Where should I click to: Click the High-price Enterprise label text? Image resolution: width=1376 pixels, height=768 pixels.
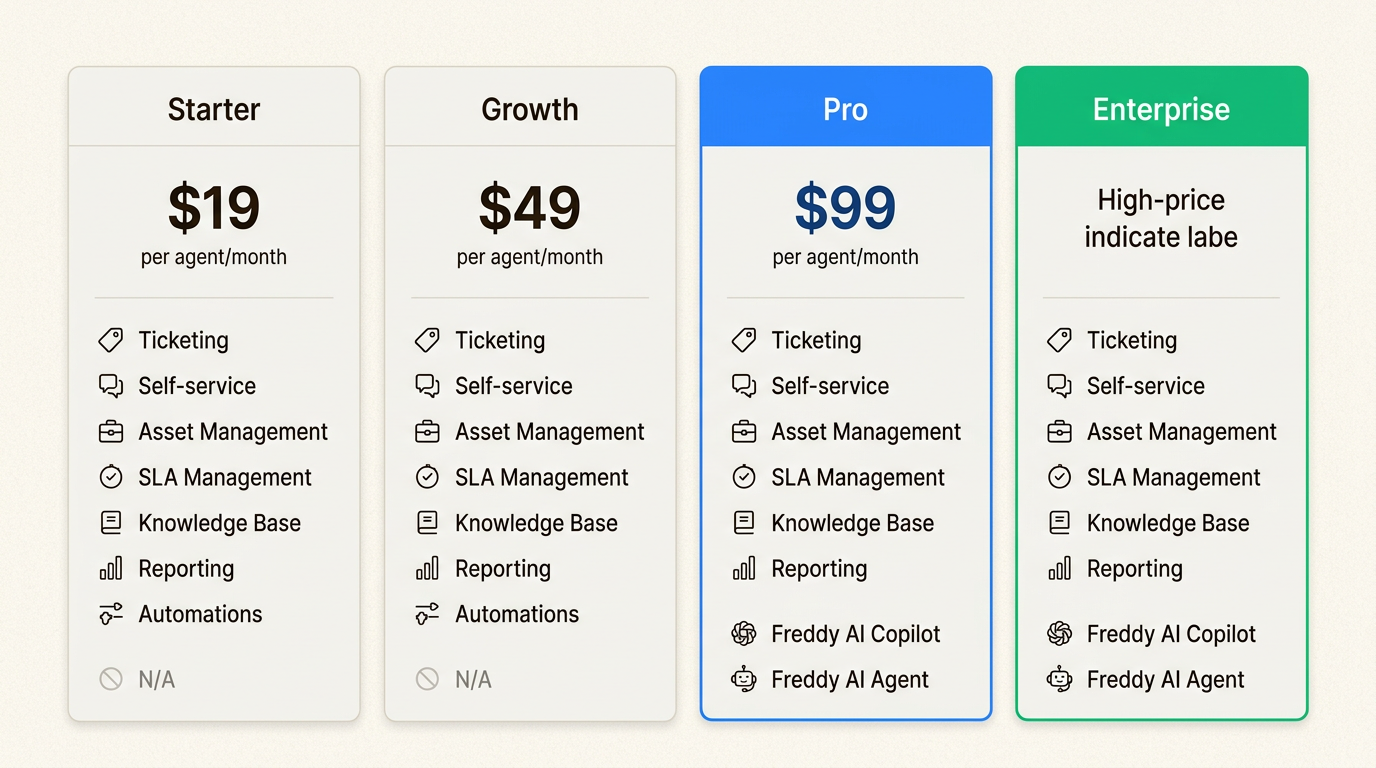(x=1161, y=218)
